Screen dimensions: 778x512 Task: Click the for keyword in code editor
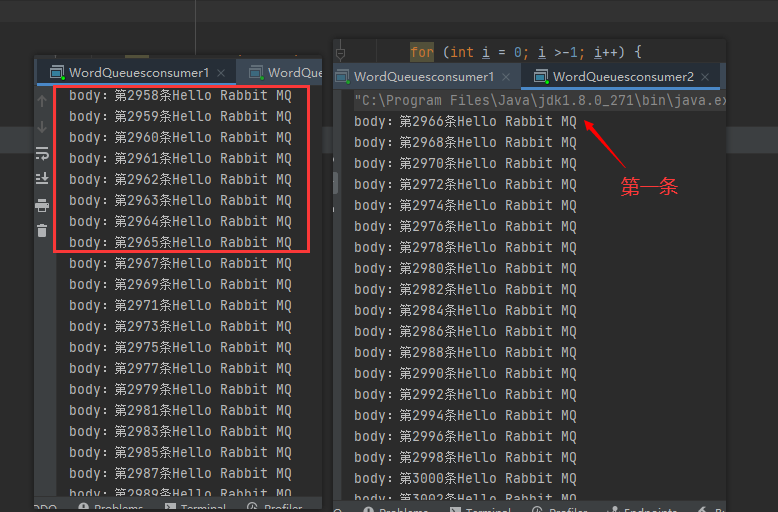tap(421, 51)
